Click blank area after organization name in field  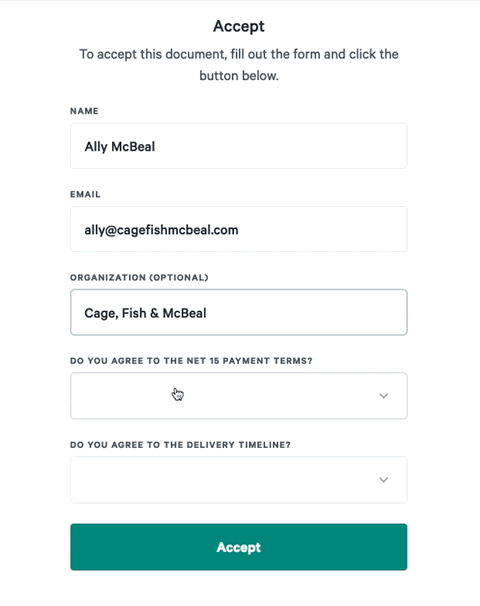click(x=305, y=313)
